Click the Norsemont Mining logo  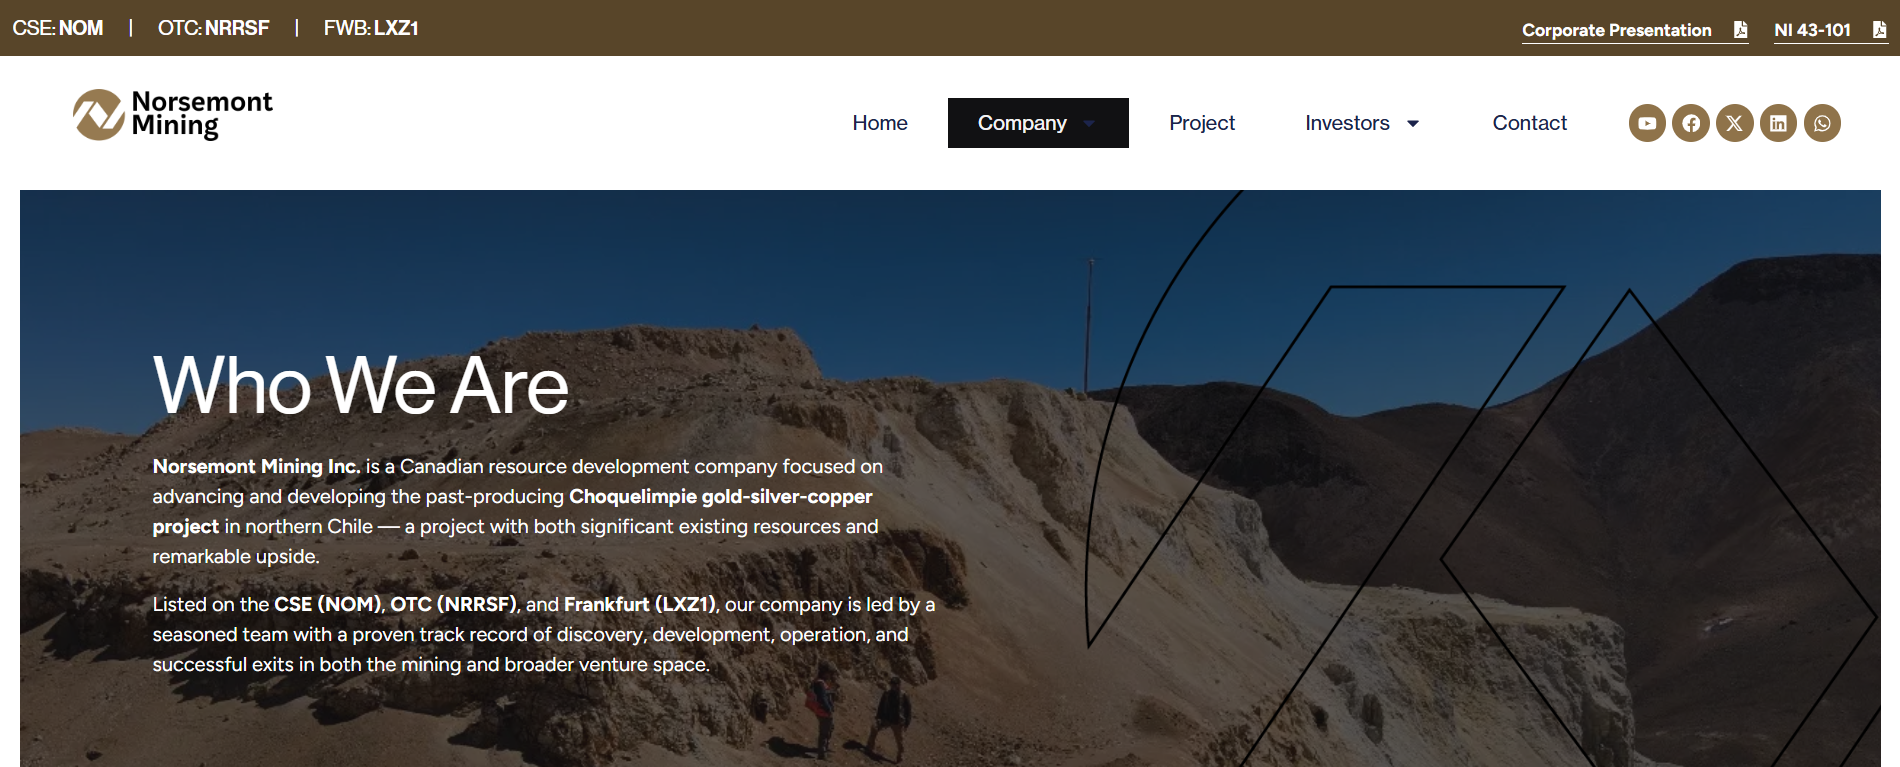click(172, 114)
